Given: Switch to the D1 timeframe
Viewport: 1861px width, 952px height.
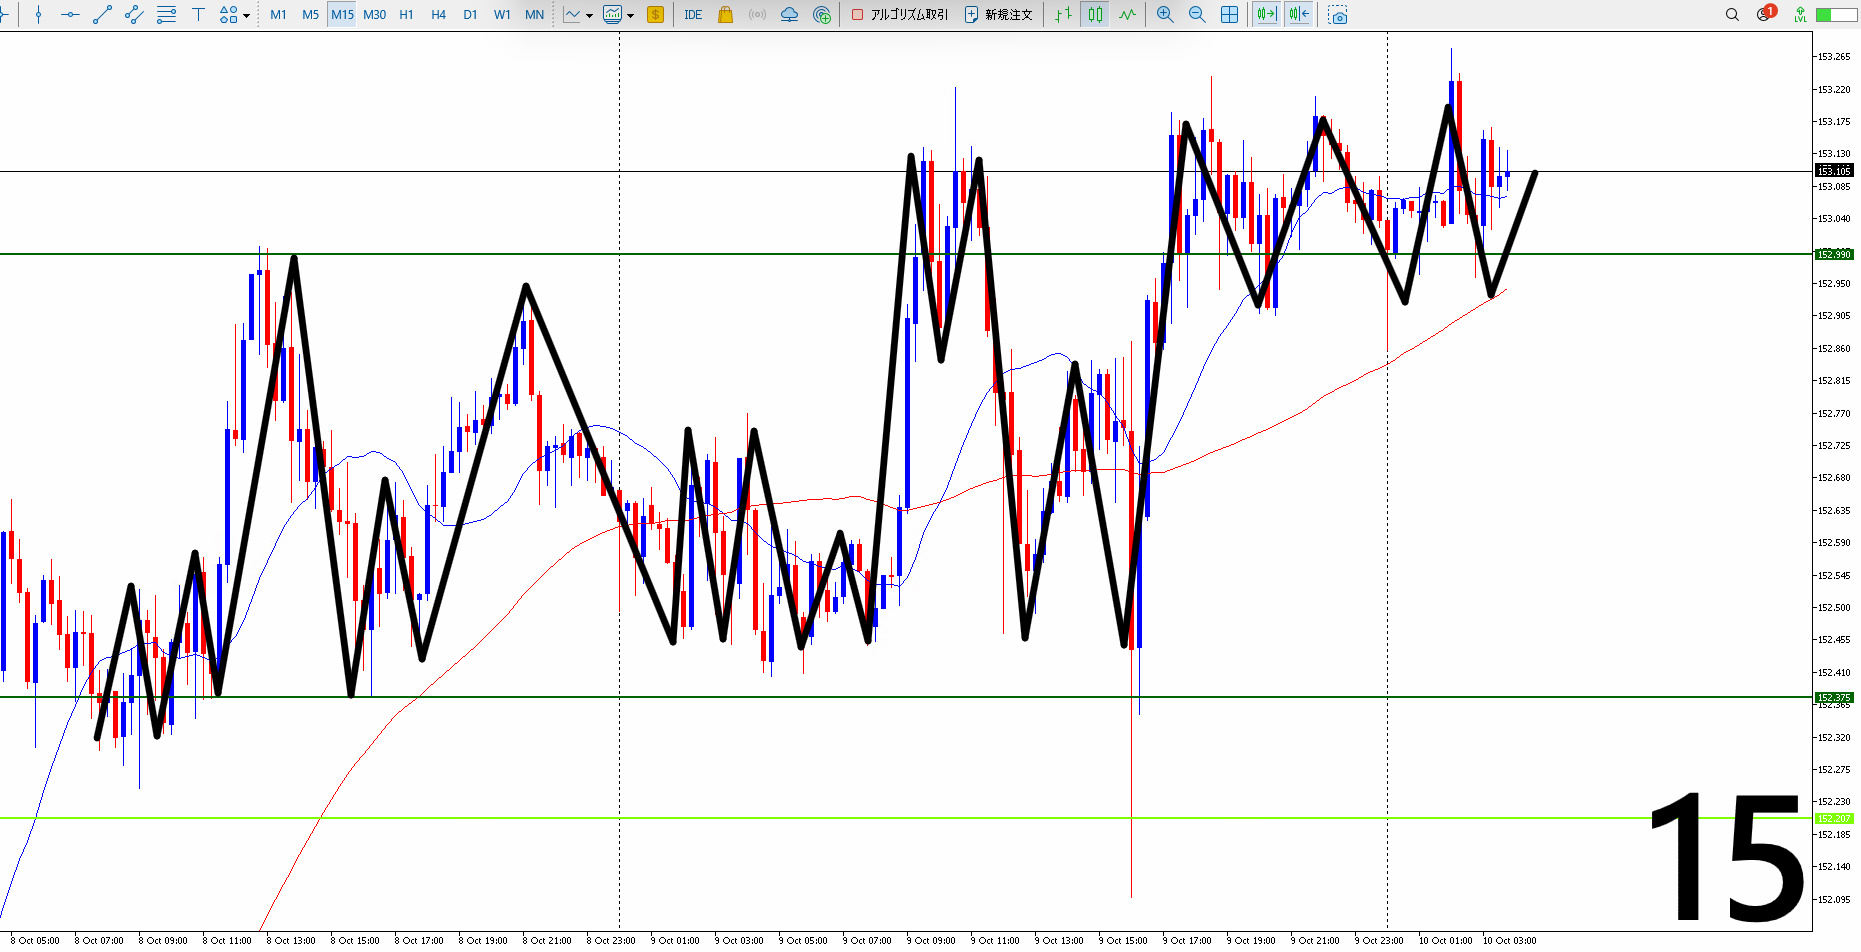Looking at the screenshot, I should [470, 15].
